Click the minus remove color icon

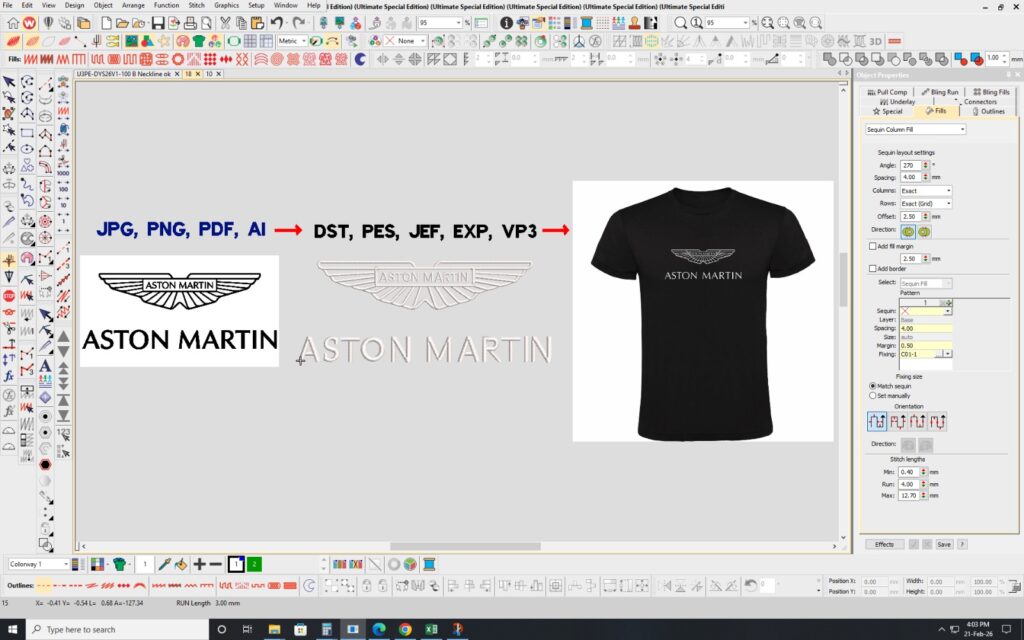pyautogui.click(x=216, y=564)
